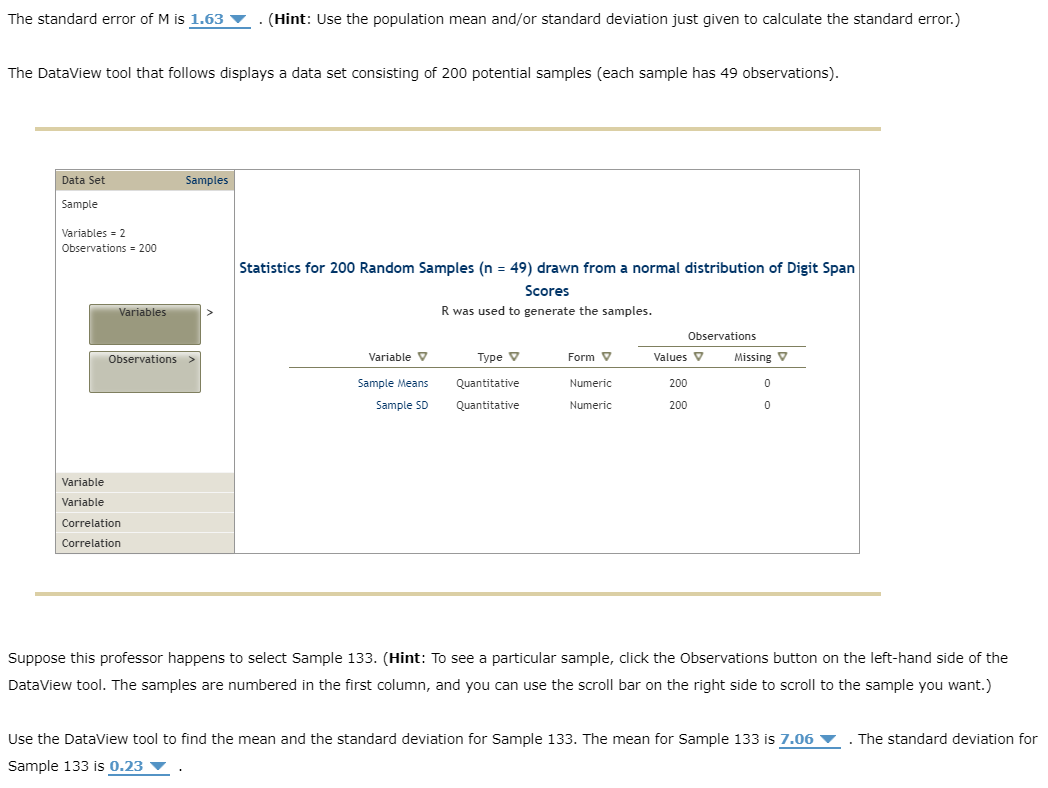The height and width of the screenshot is (788, 1048).
Task: Select the Sample SD variable link
Action: pos(402,404)
